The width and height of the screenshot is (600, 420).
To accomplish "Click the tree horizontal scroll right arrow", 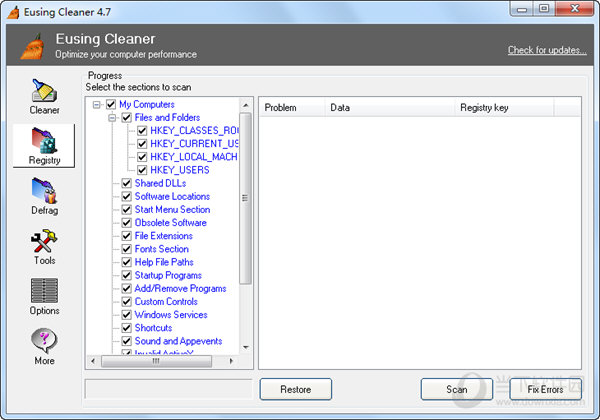I will [231, 361].
